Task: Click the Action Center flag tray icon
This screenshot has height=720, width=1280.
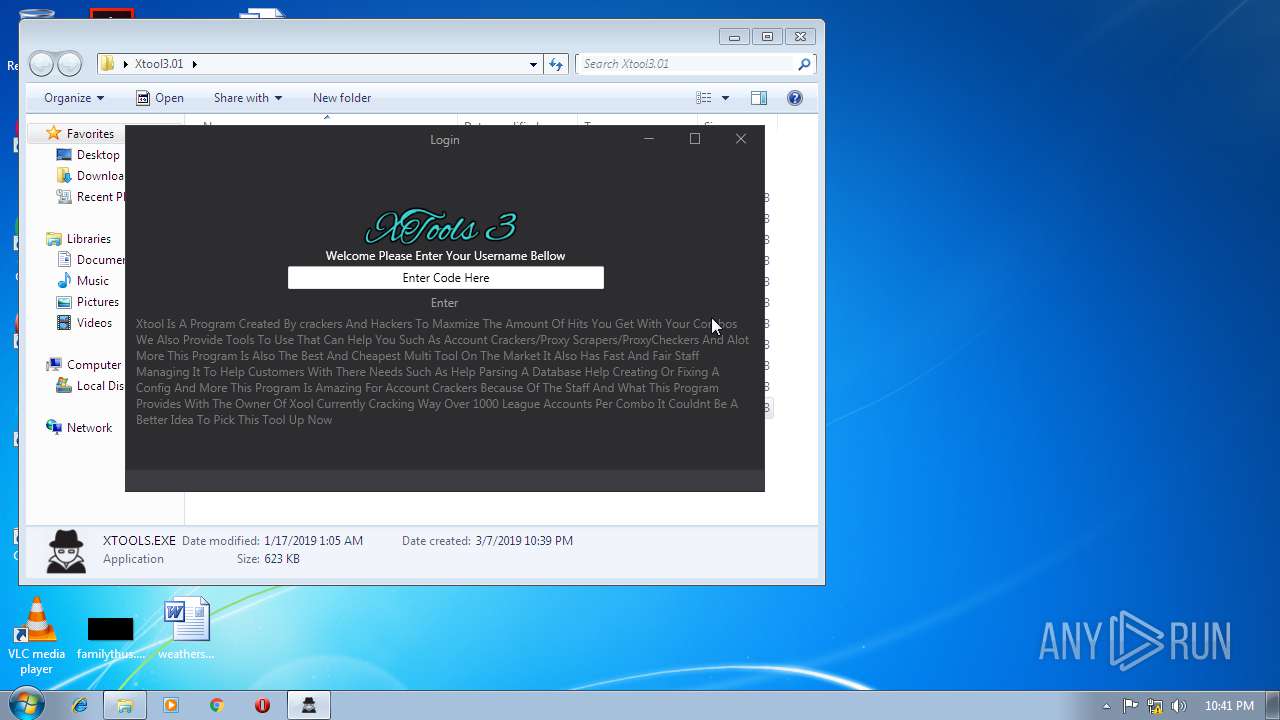Action: click(1131, 706)
